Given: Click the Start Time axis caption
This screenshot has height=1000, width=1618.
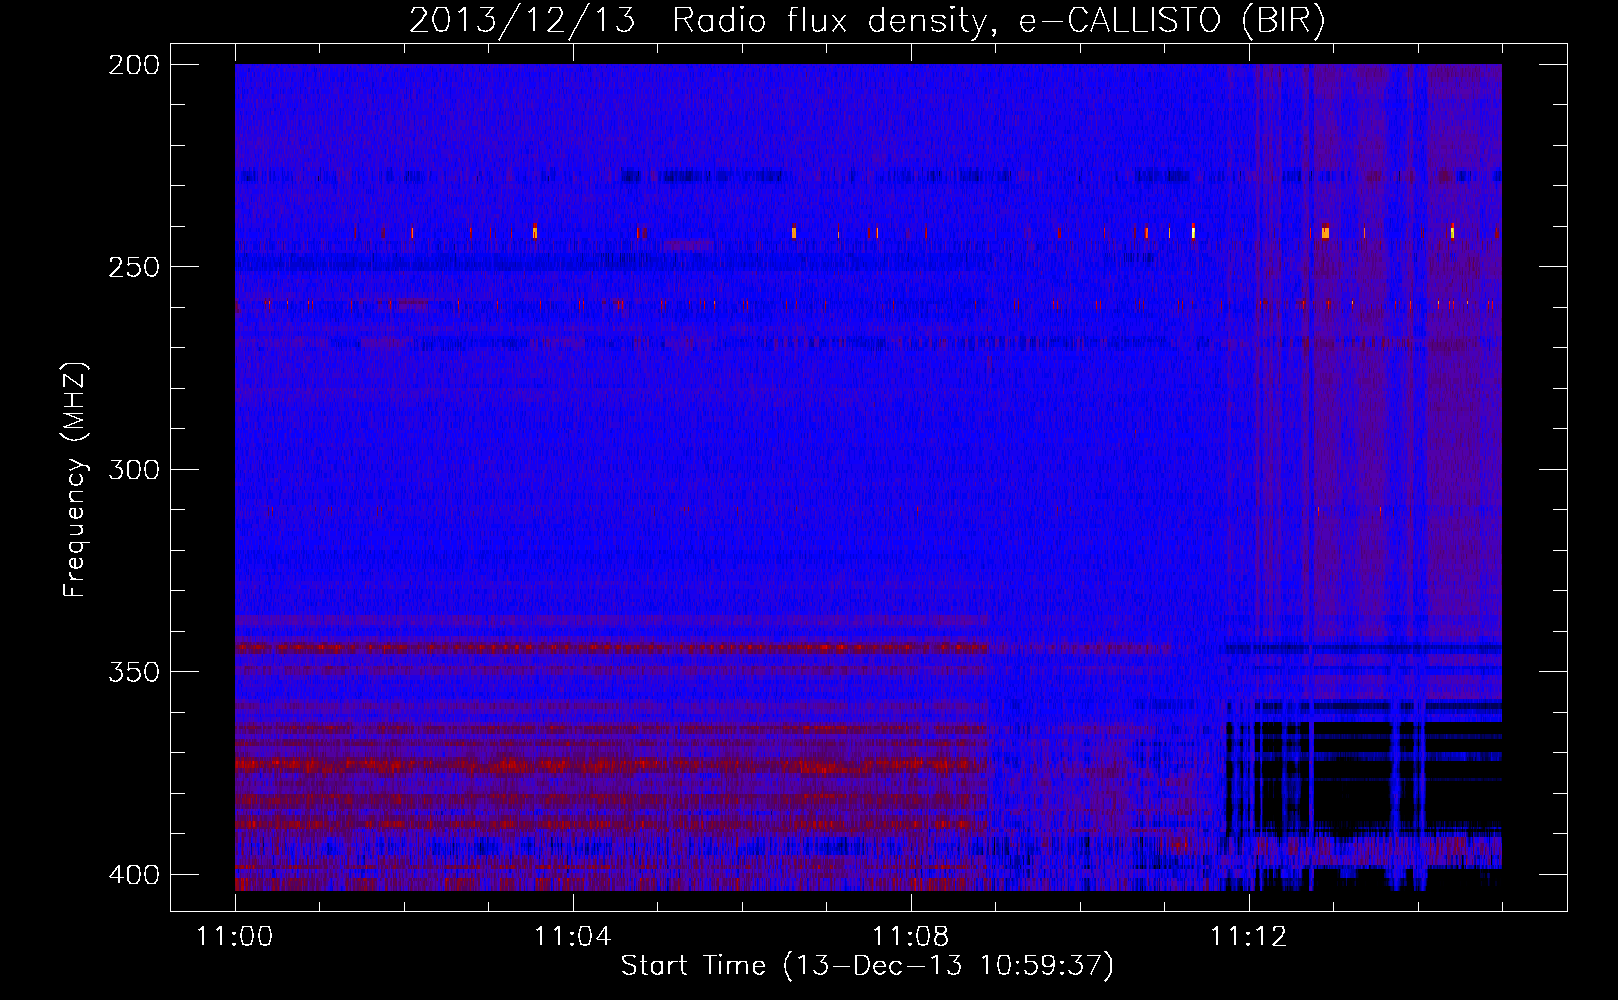Looking at the screenshot, I should click(867, 966).
